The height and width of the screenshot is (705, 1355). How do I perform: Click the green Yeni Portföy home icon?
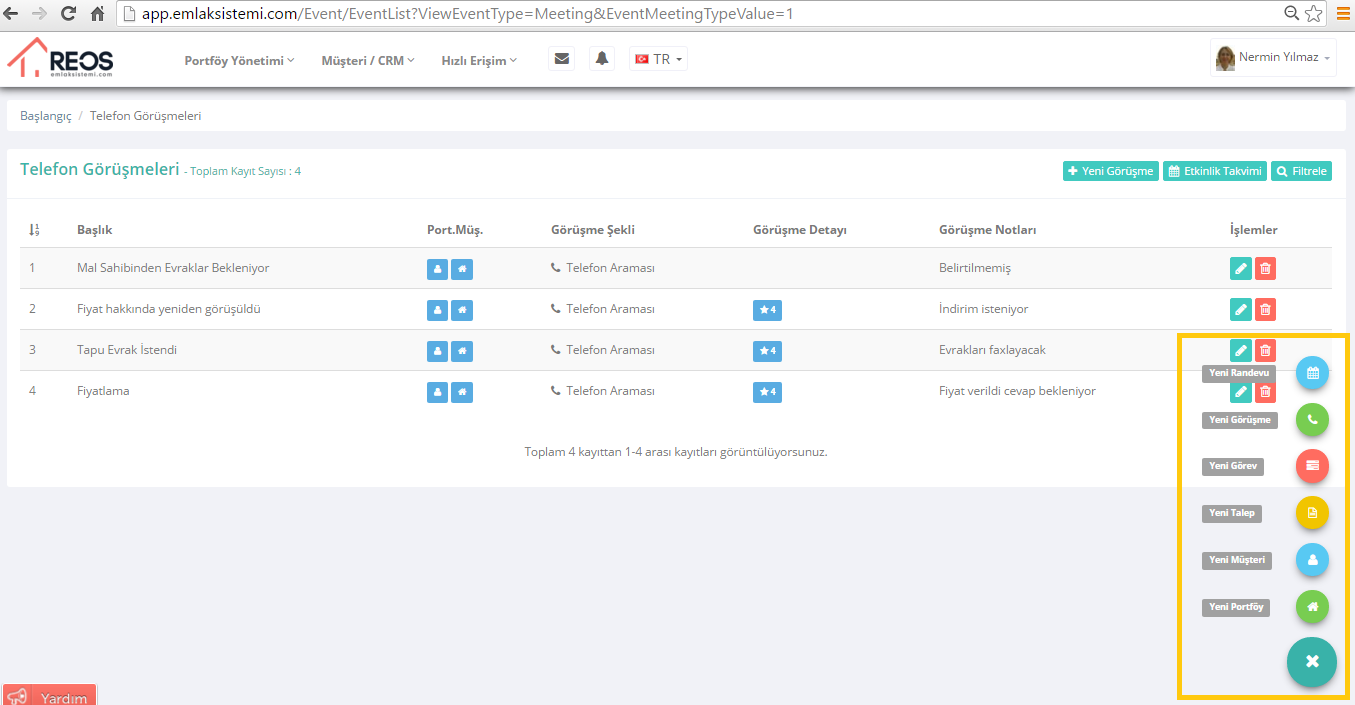point(1312,606)
